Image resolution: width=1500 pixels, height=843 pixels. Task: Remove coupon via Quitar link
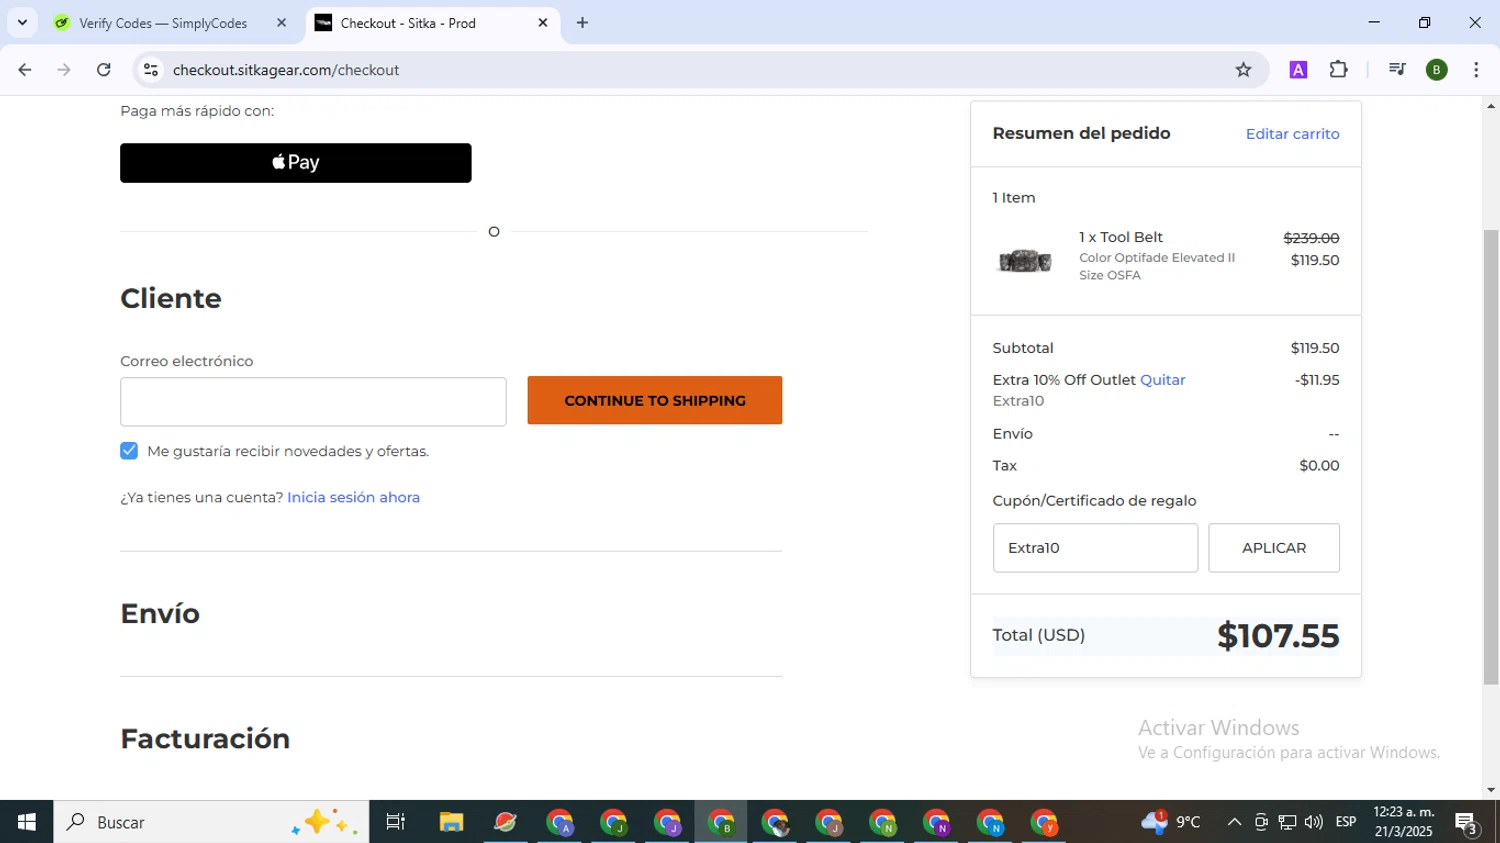coord(1163,380)
